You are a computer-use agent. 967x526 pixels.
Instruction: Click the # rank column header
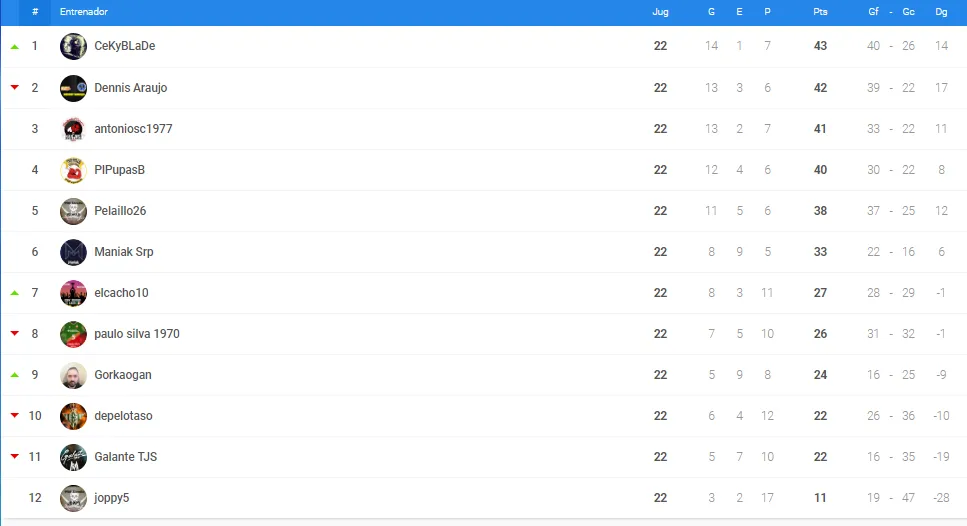click(x=35, y=12)
